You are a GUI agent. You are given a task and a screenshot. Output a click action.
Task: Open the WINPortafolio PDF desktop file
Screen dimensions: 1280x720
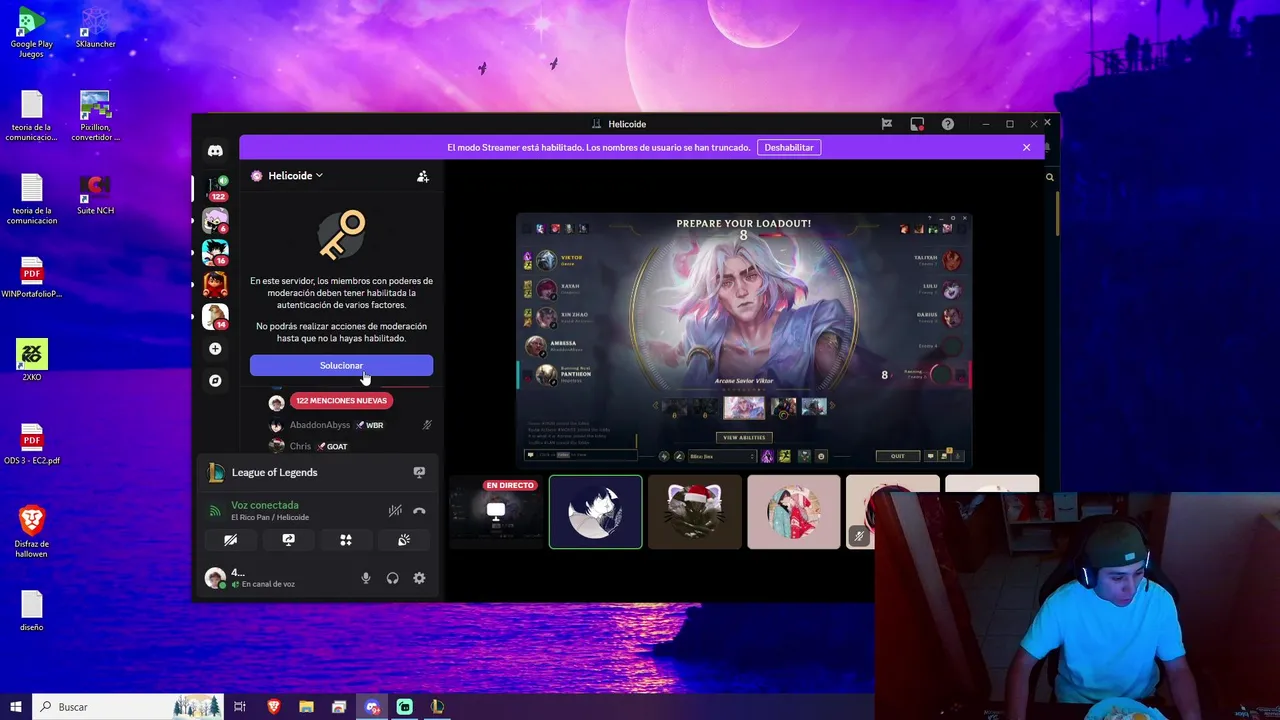click(x=31, y=278)
